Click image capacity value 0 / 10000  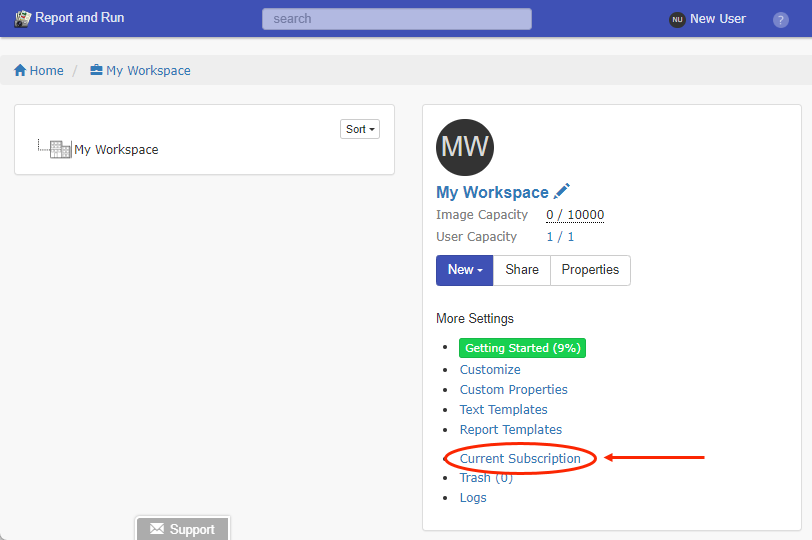click(575, 215)
